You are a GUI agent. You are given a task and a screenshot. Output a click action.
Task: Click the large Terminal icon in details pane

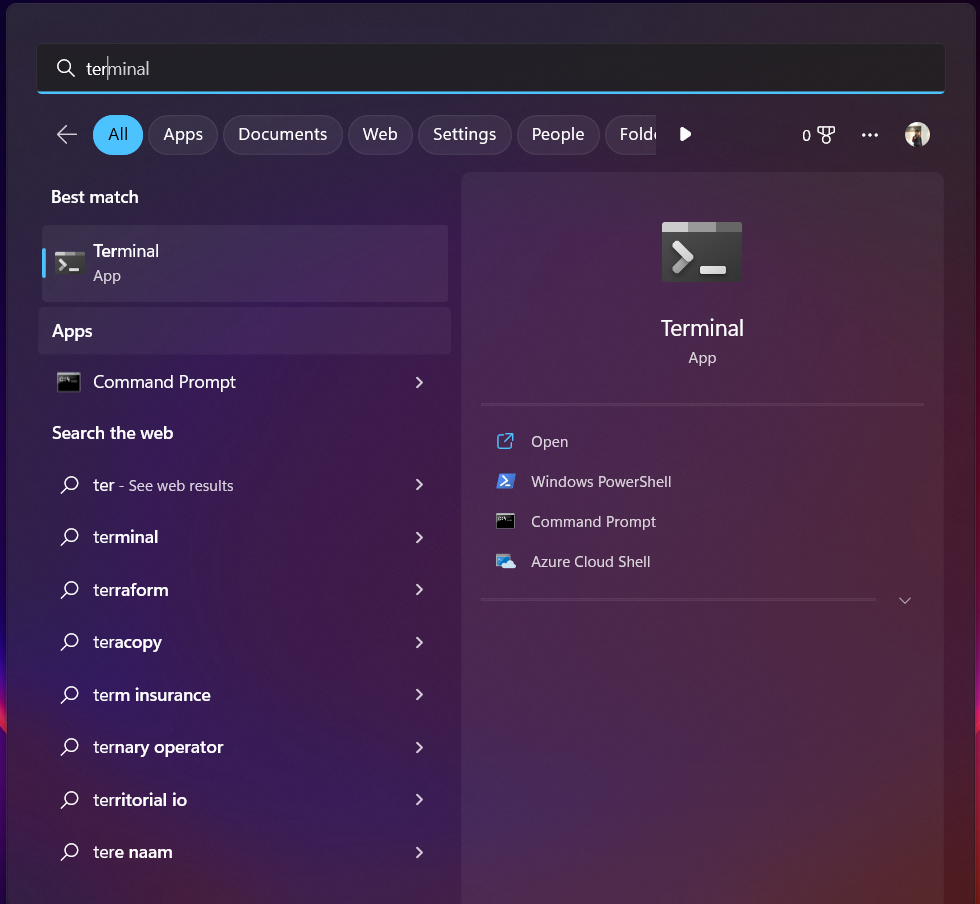point(702,252)
